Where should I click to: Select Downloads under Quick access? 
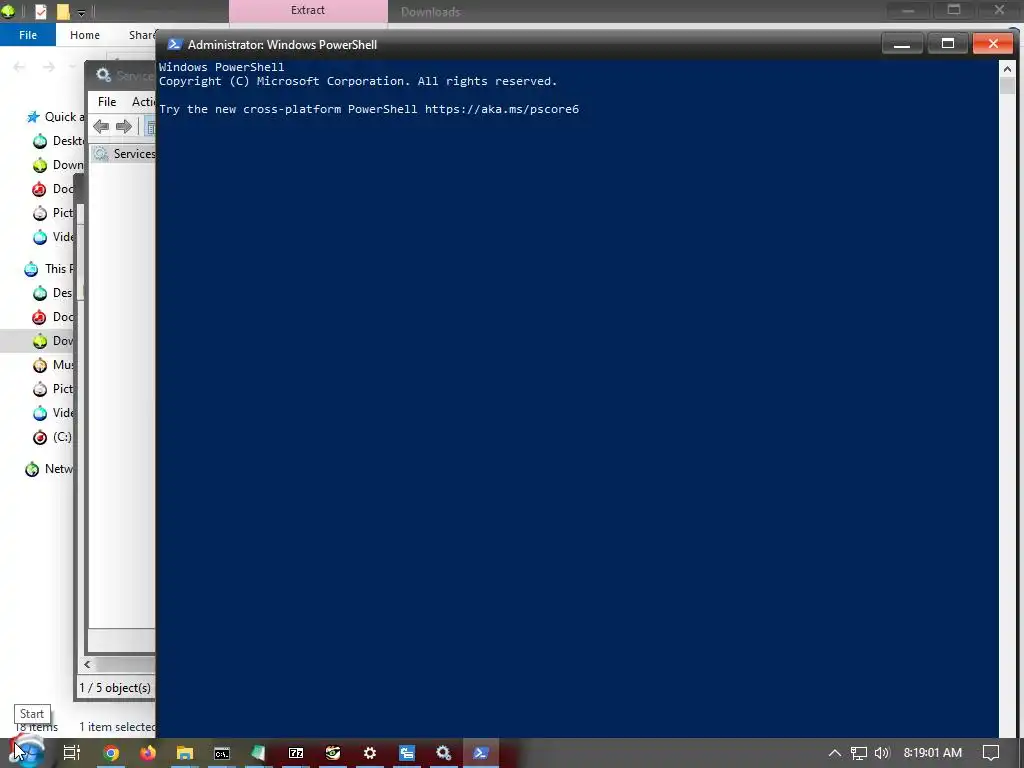tap(59, 165)
